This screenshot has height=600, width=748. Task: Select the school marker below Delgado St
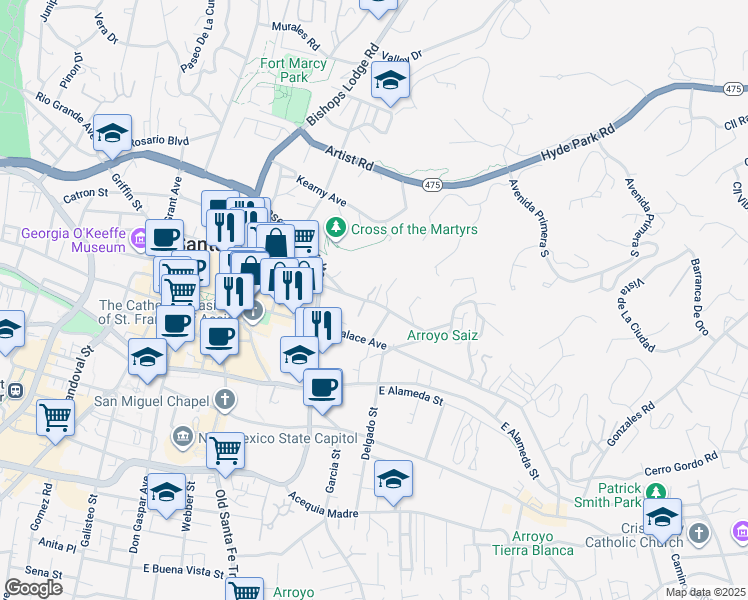(x=394, y=478)
